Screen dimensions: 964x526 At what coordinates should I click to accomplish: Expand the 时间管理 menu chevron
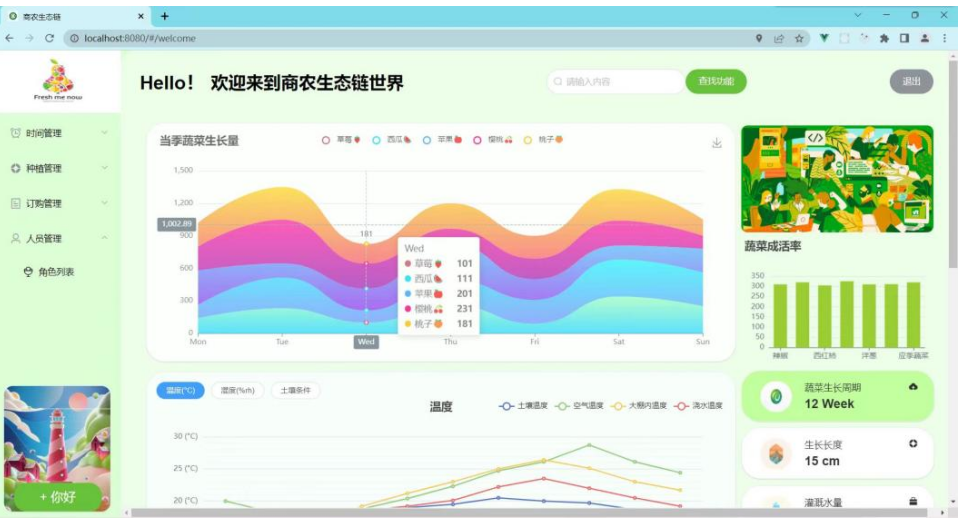(105, 133)
